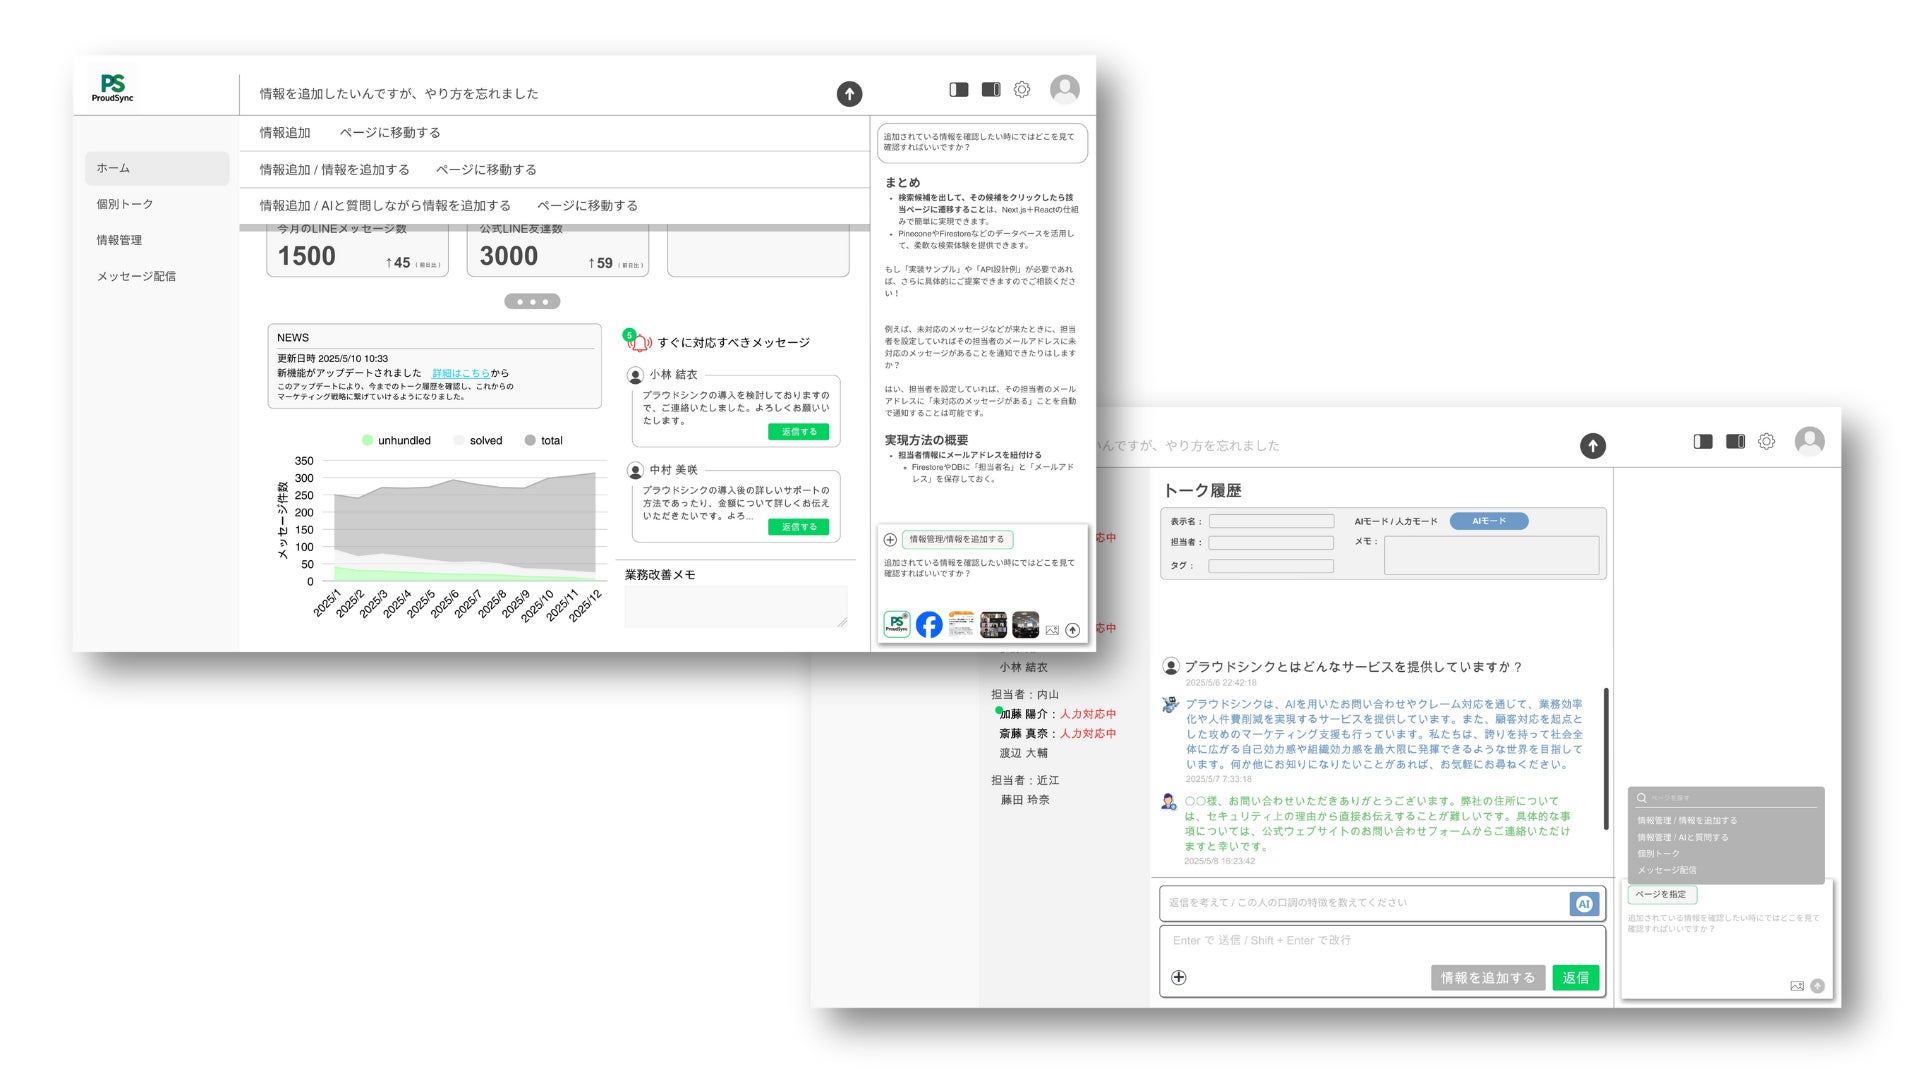Open 個別トーク in the left sidebar
The image size is (1920, 1080).
(125, 204)
